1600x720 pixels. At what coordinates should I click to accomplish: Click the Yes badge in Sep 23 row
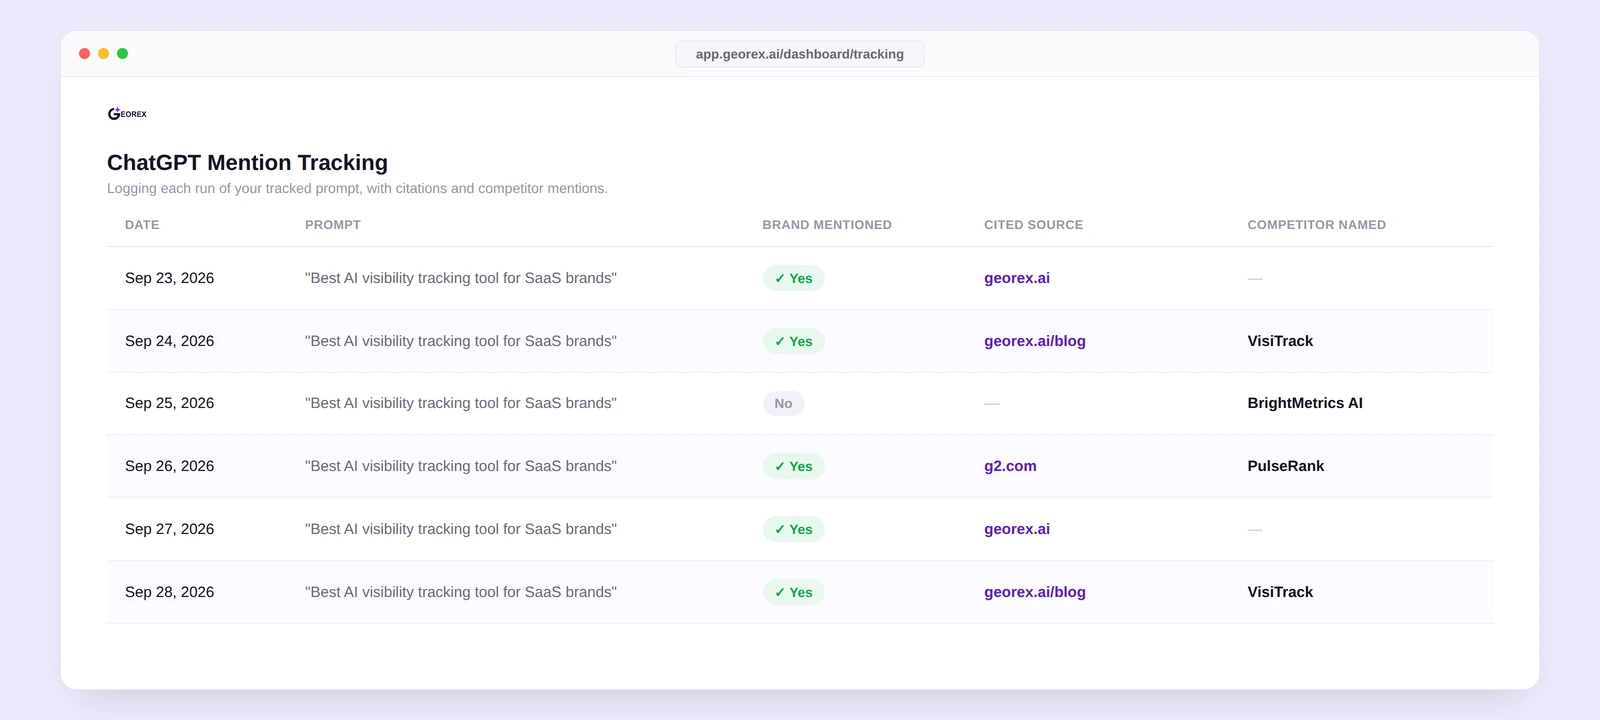[794, 278]
